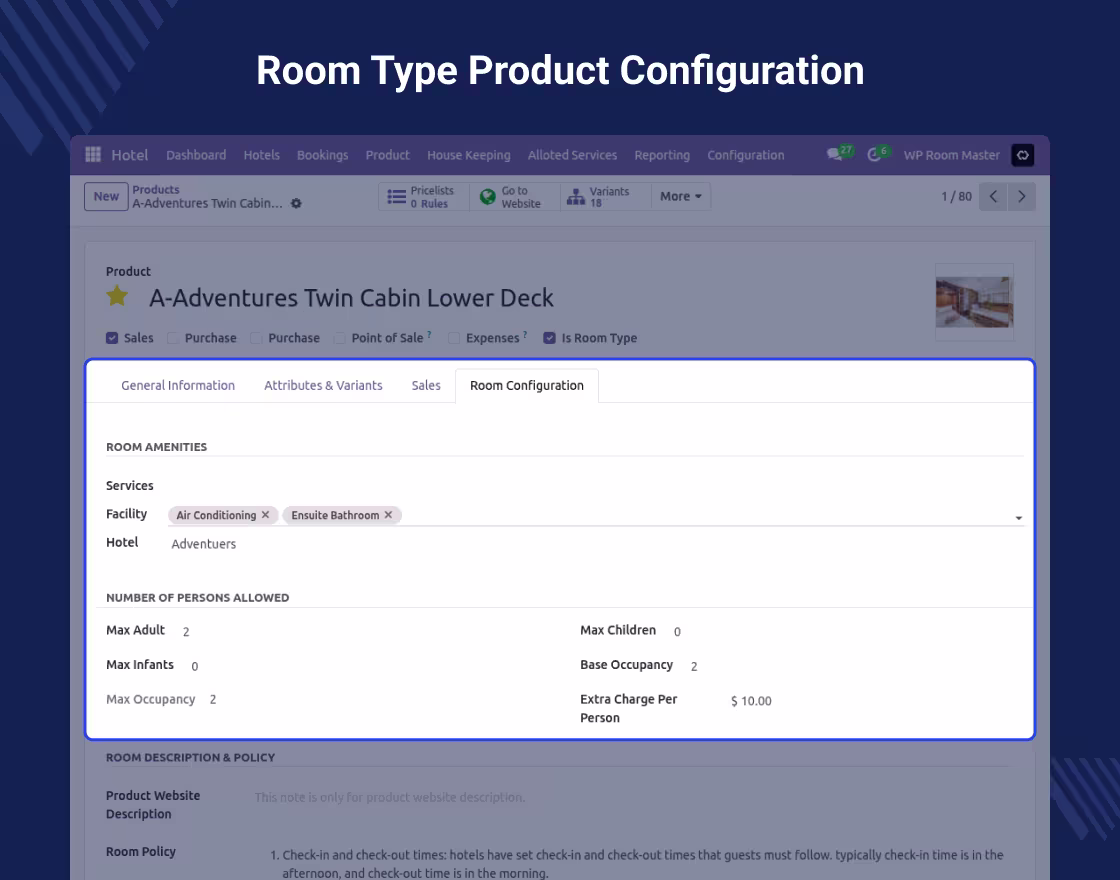Go to the next record arrow
This screenshot has height=880, width=1120.
click(x=1021, y=196)
